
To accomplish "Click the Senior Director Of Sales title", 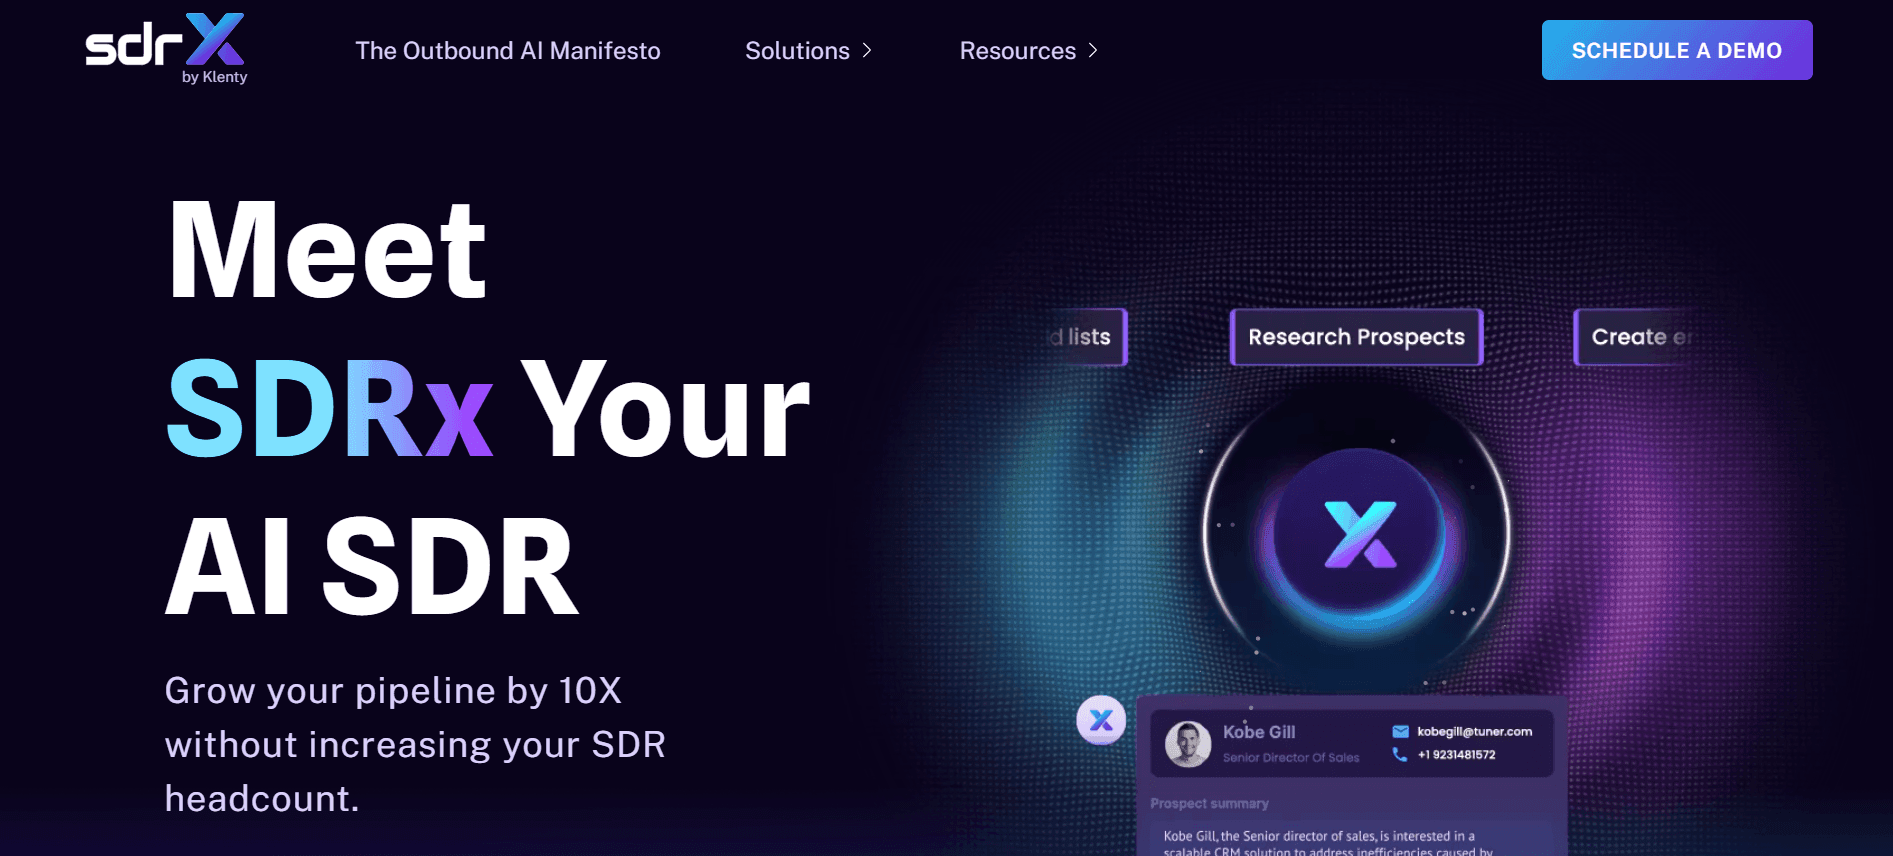I will (x=1291, y=758).
